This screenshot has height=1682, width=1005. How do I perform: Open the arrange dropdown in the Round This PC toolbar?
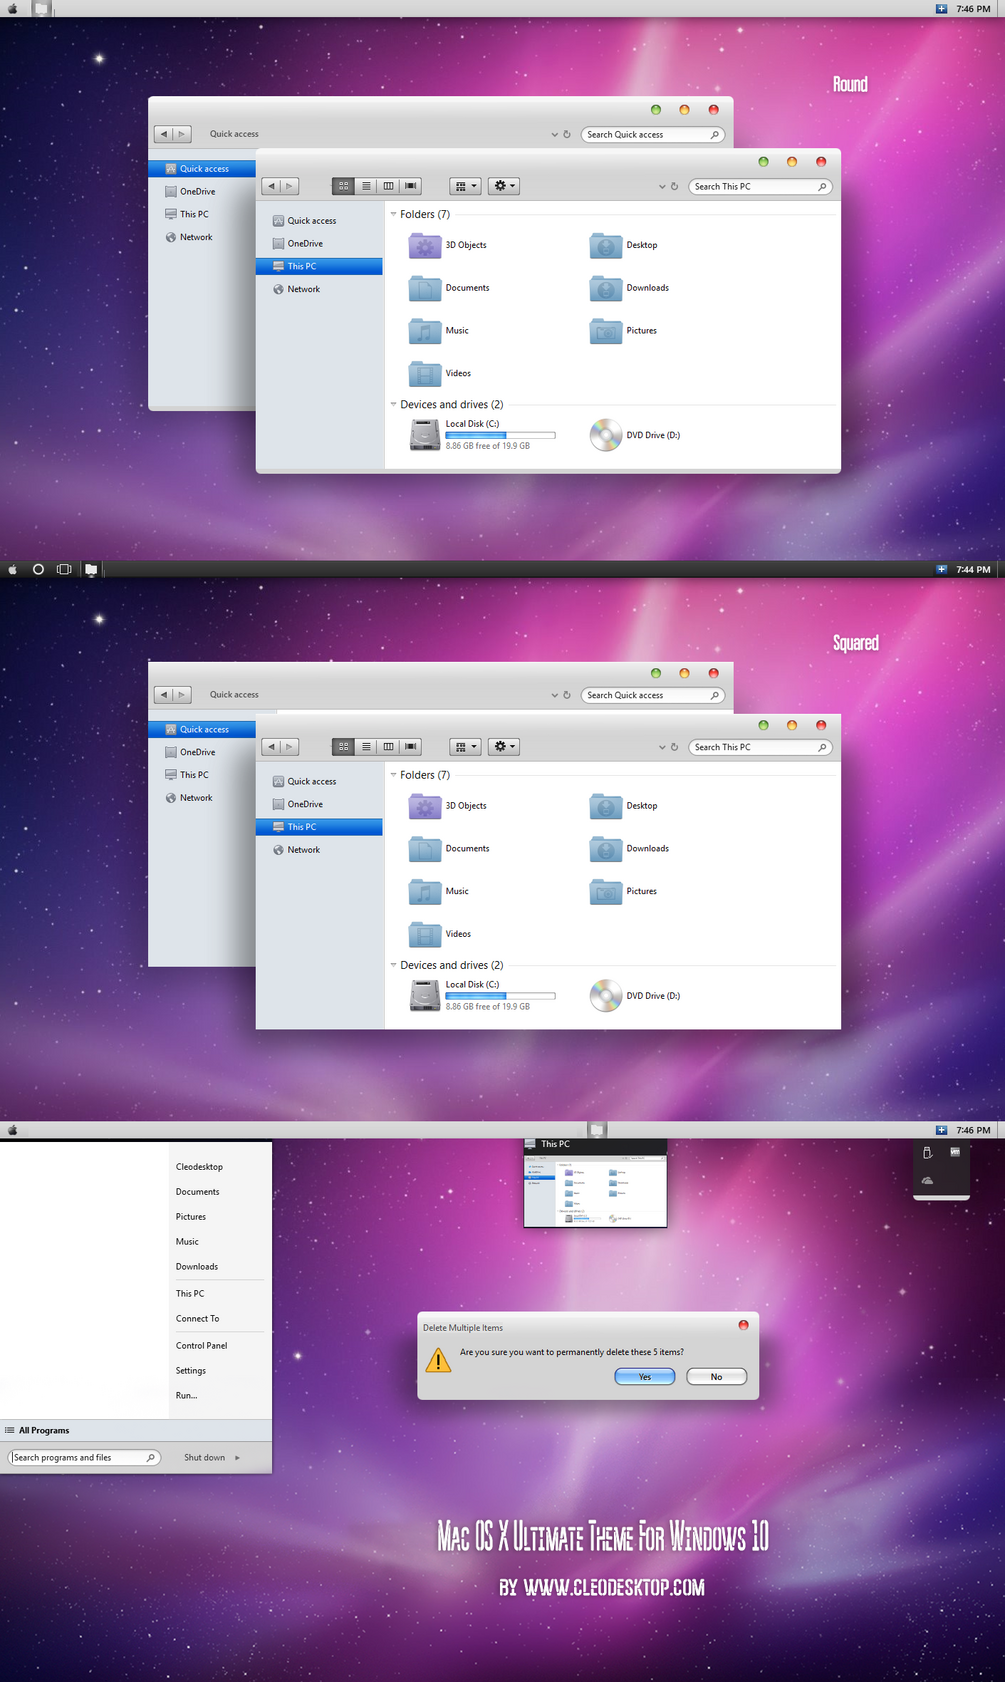[465, 186]
